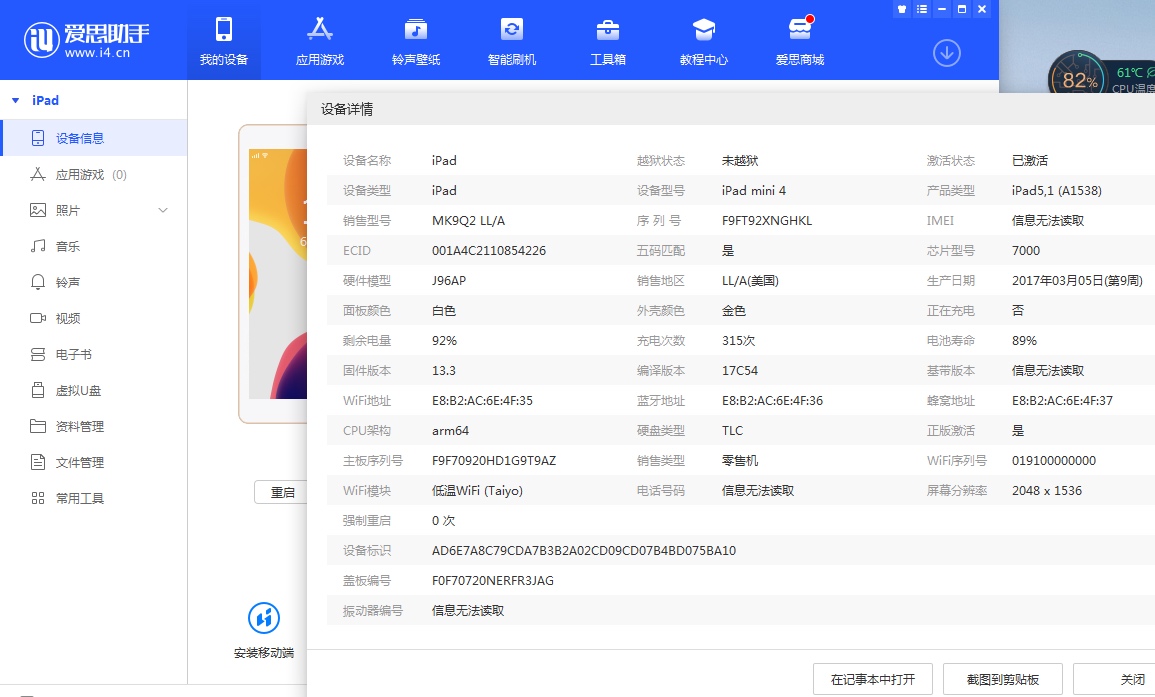Click cellular address E8:B2:AC:6E:4F:37
Viewport: 1155px width, 697px height.
1062,401
